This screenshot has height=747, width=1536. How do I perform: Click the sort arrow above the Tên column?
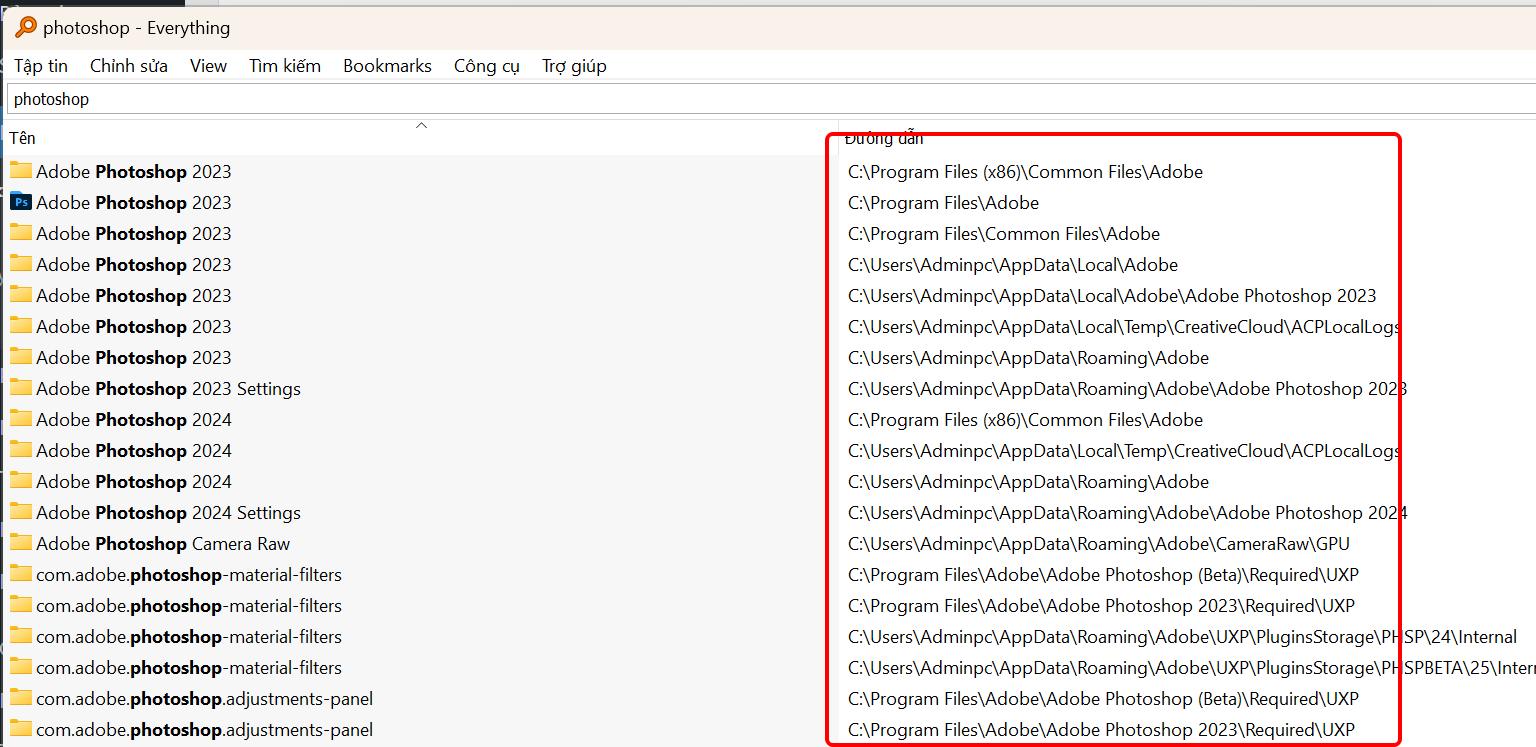(x=421, y=126)
